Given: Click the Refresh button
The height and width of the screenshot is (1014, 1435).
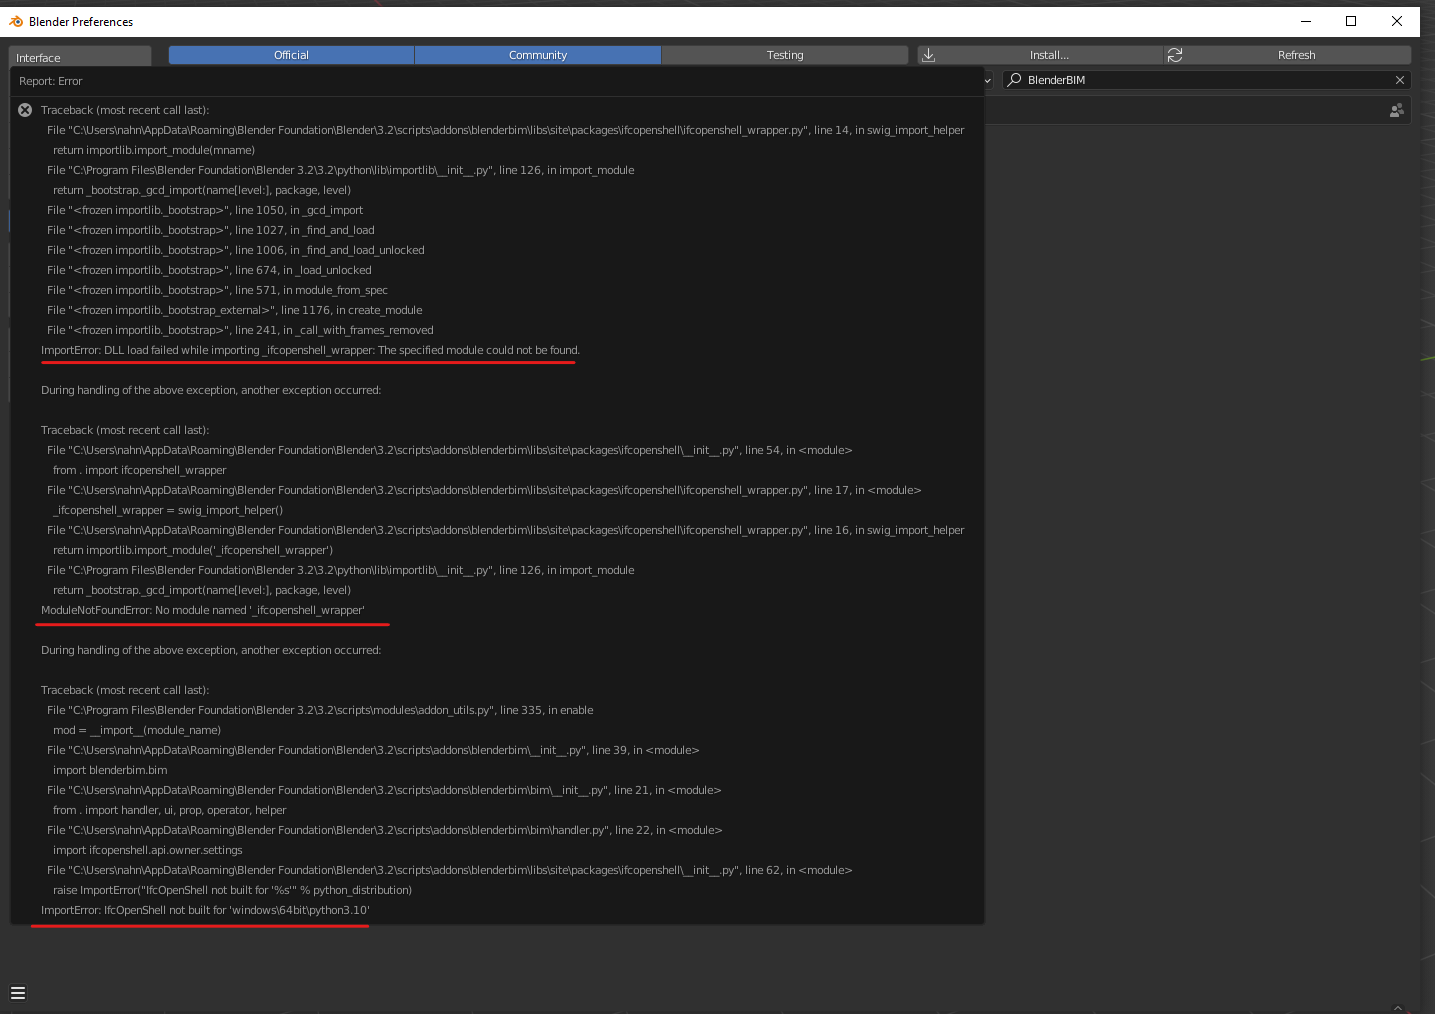Looking at the screenshot, I should [x=1296, y=55].
